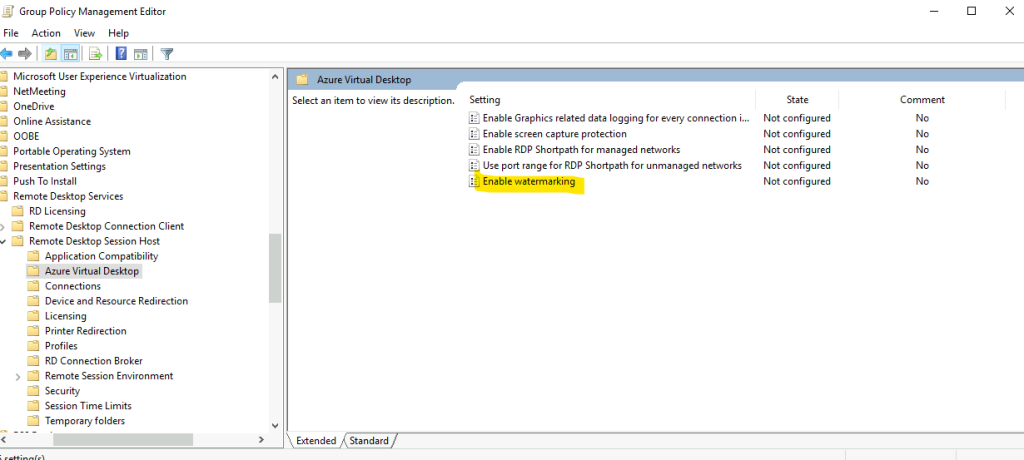Expand the Remote Session Environment folder
The height and width of the screenshot is (460, 1024).
[x=19, y=376]
